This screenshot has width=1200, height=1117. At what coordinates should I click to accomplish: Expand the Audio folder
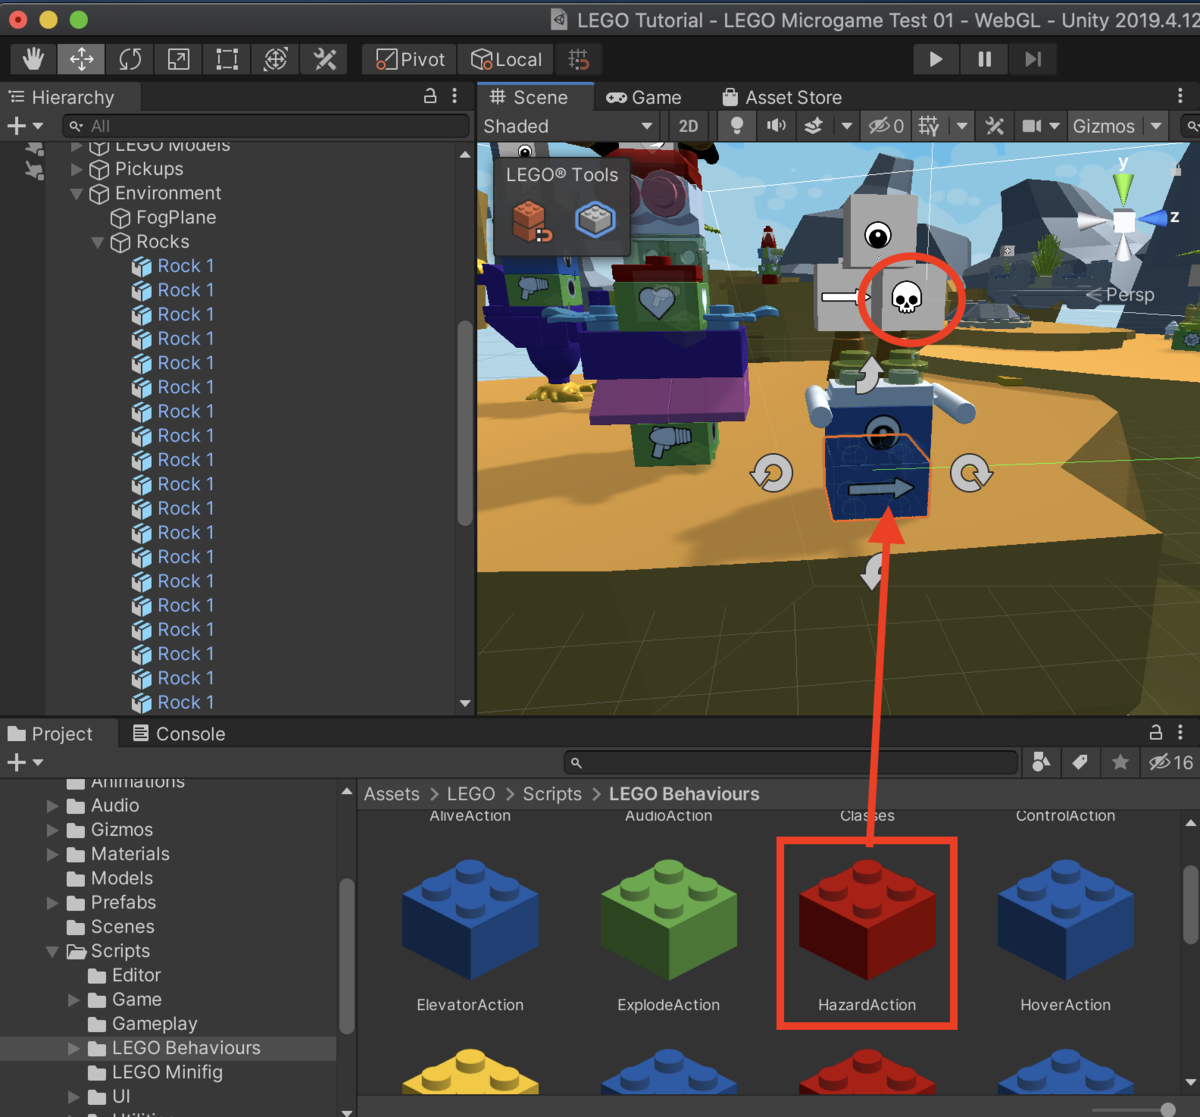point(53,806)
